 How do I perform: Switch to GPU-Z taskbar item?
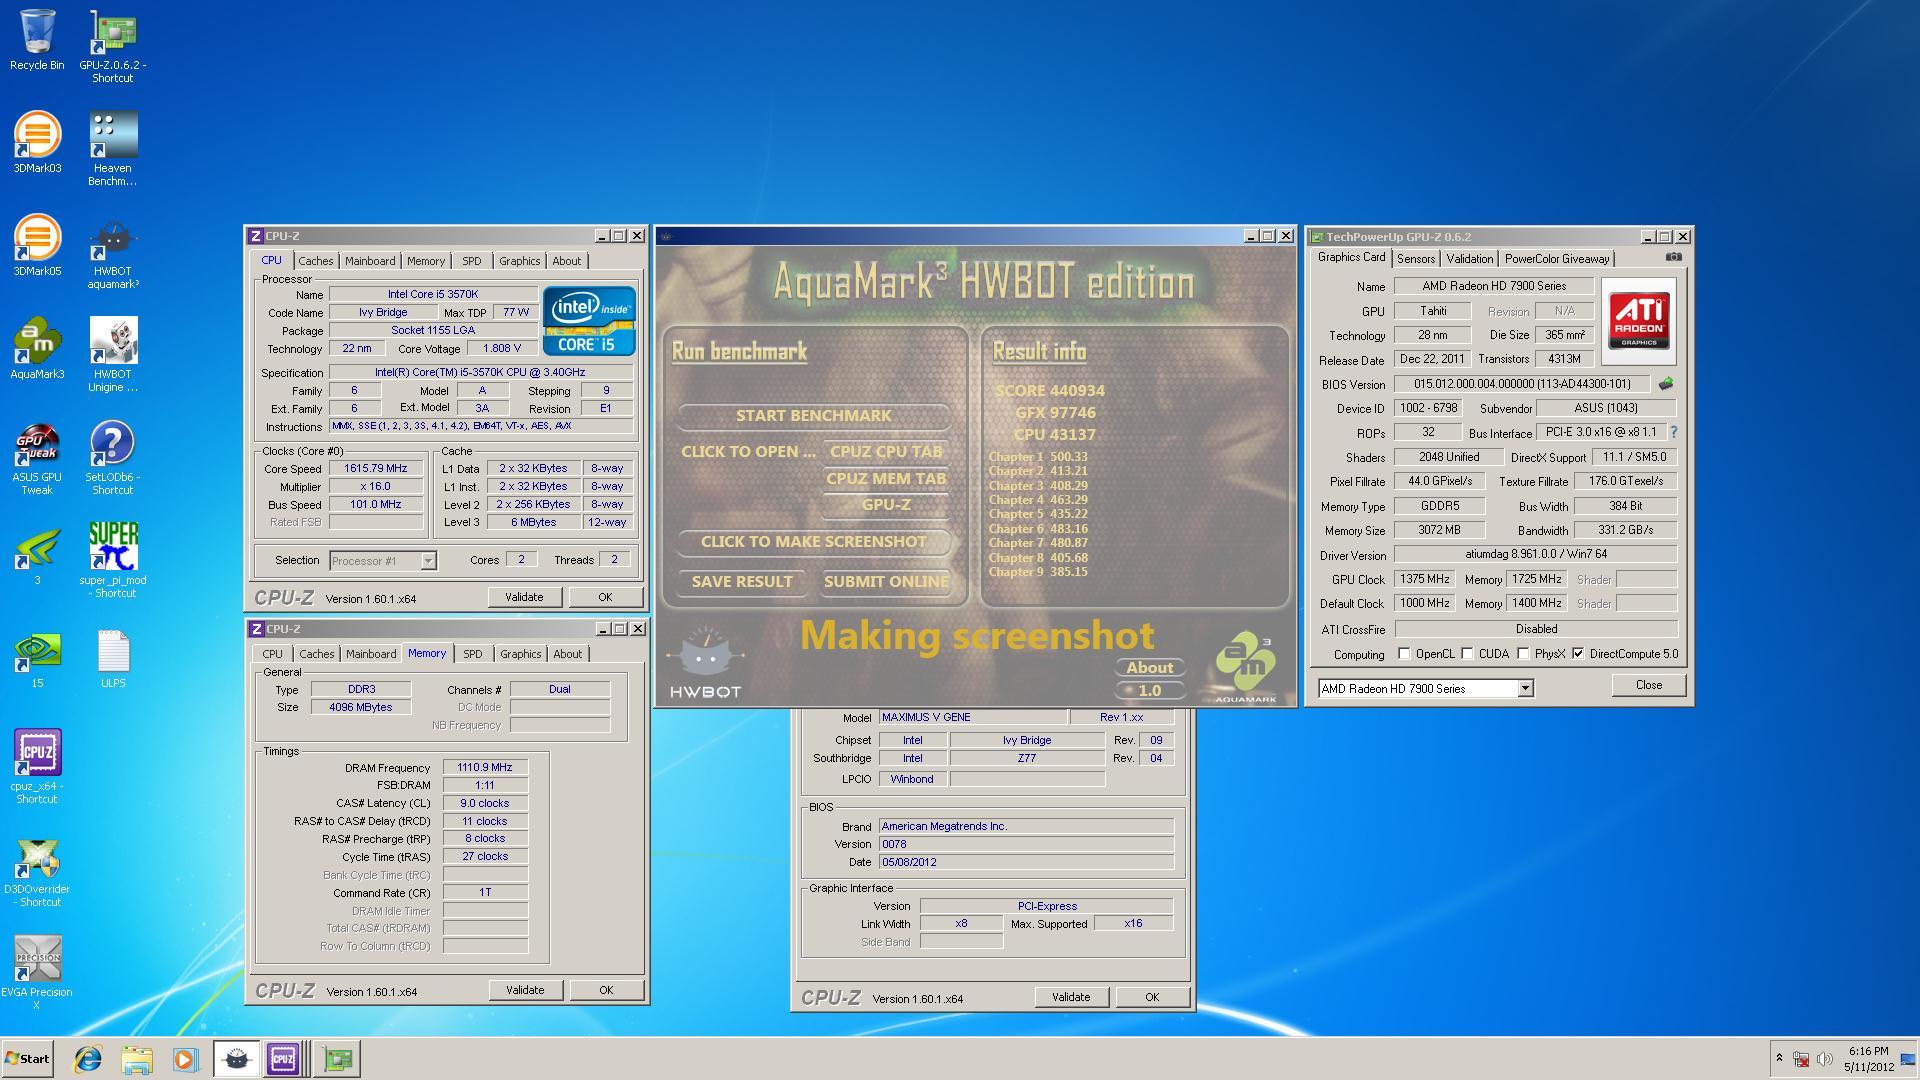(x=338, y=1059)
